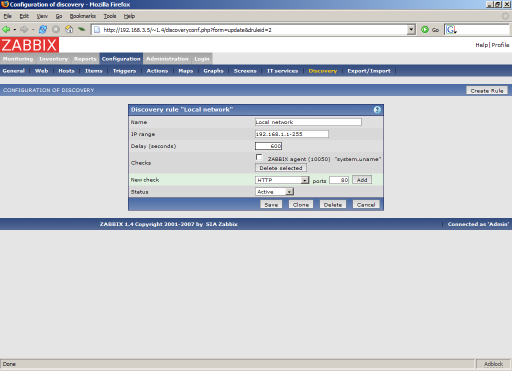Viewport: 512px width, 371px height.
Task: Switch to the Administration tab
Action: click(167, 59)
